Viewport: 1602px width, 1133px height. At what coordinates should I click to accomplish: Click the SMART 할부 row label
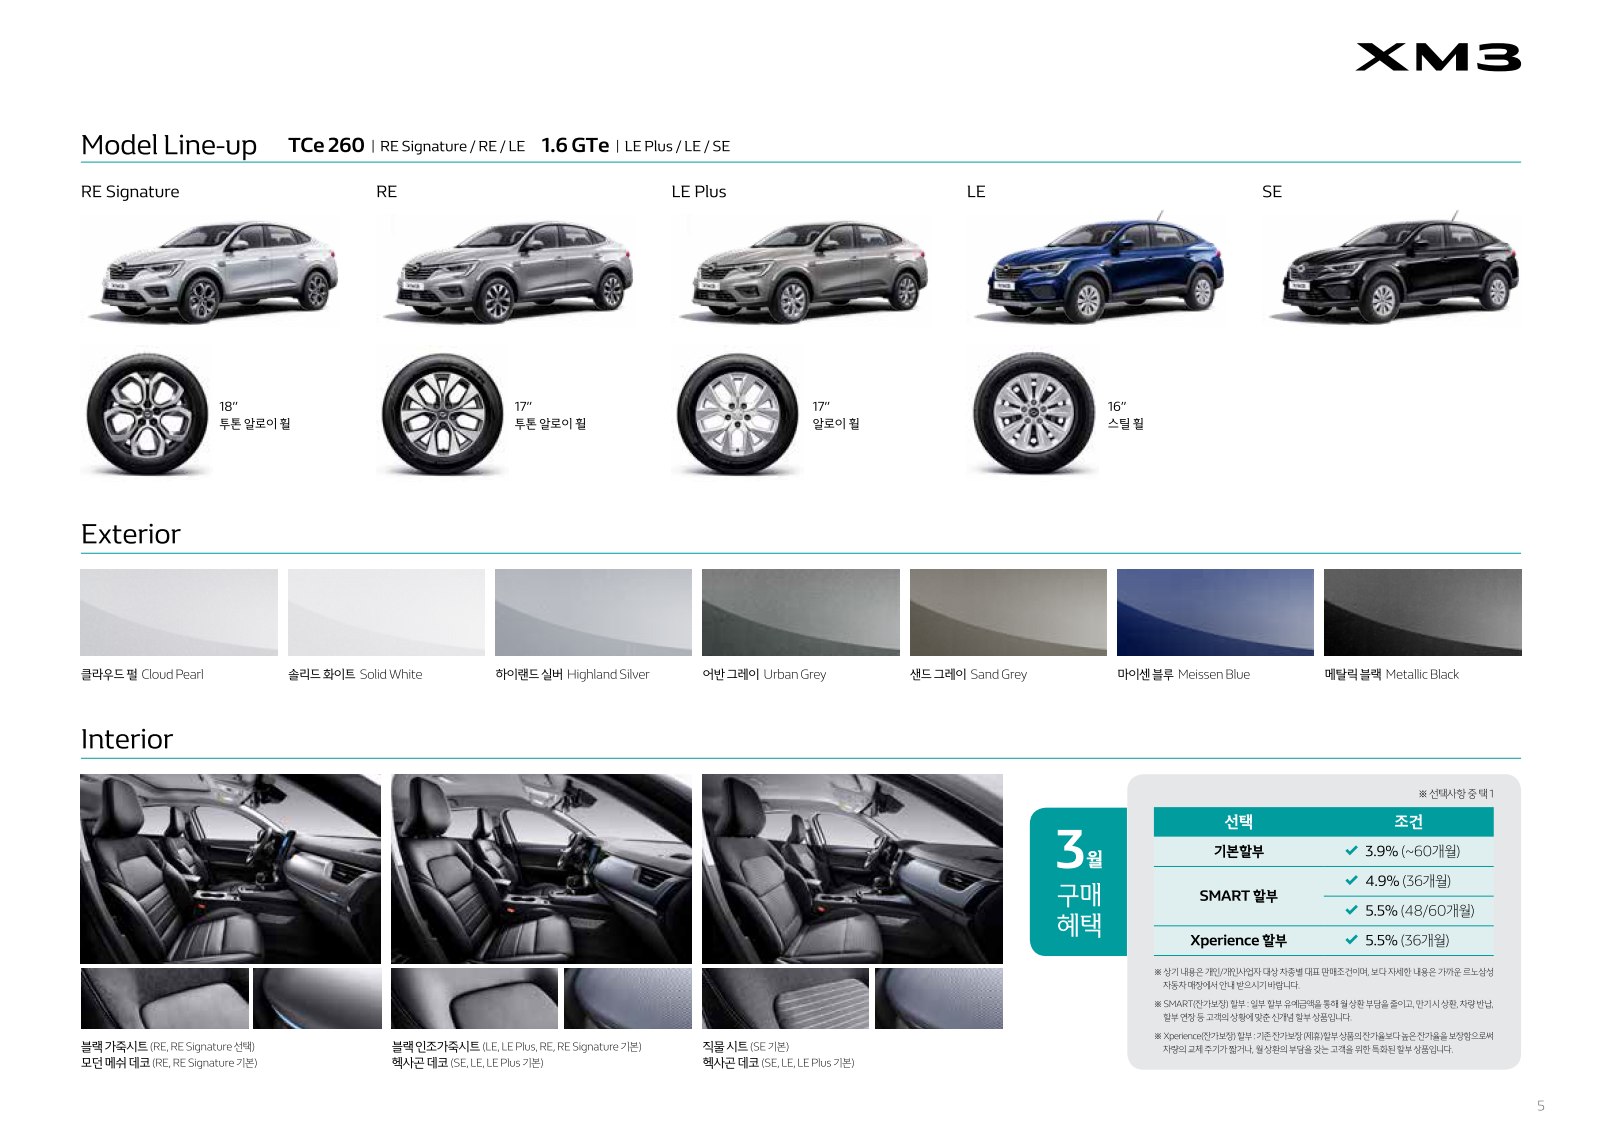[x=1238, y=896]
